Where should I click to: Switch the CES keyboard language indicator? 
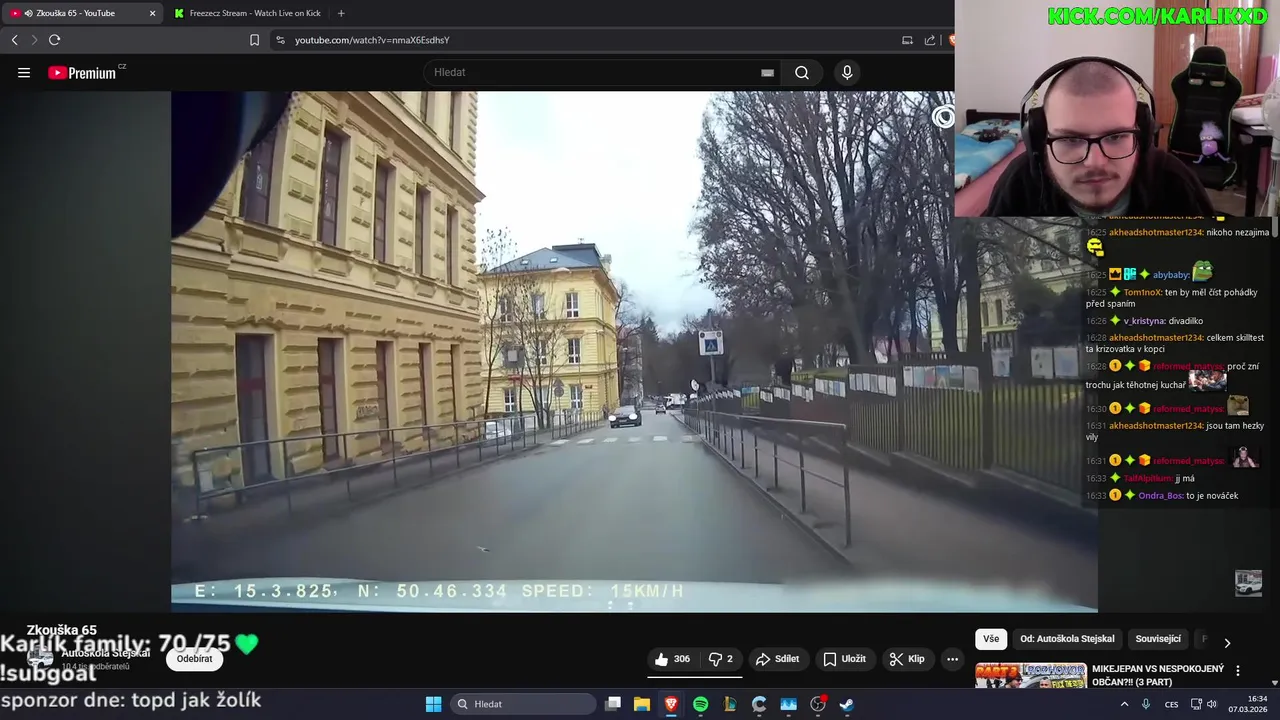point(1172,704)
